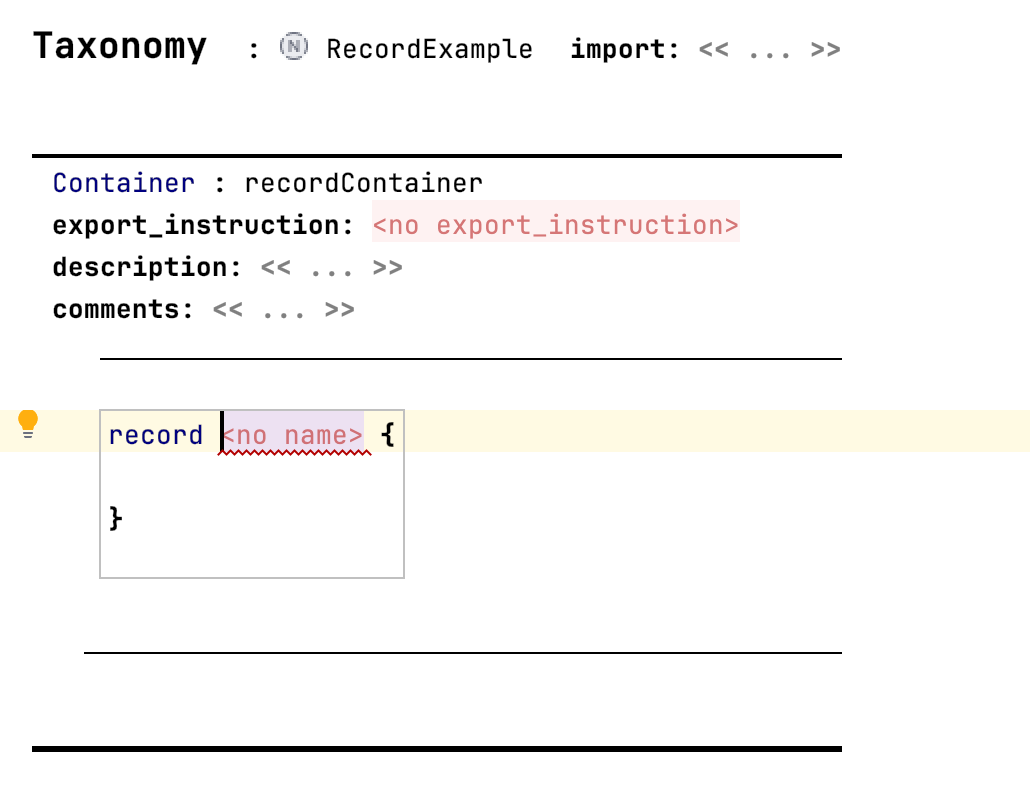Click the colon after the Taxonomy heading
This screenshot has width=1030, height=802.
coord(254,49)
